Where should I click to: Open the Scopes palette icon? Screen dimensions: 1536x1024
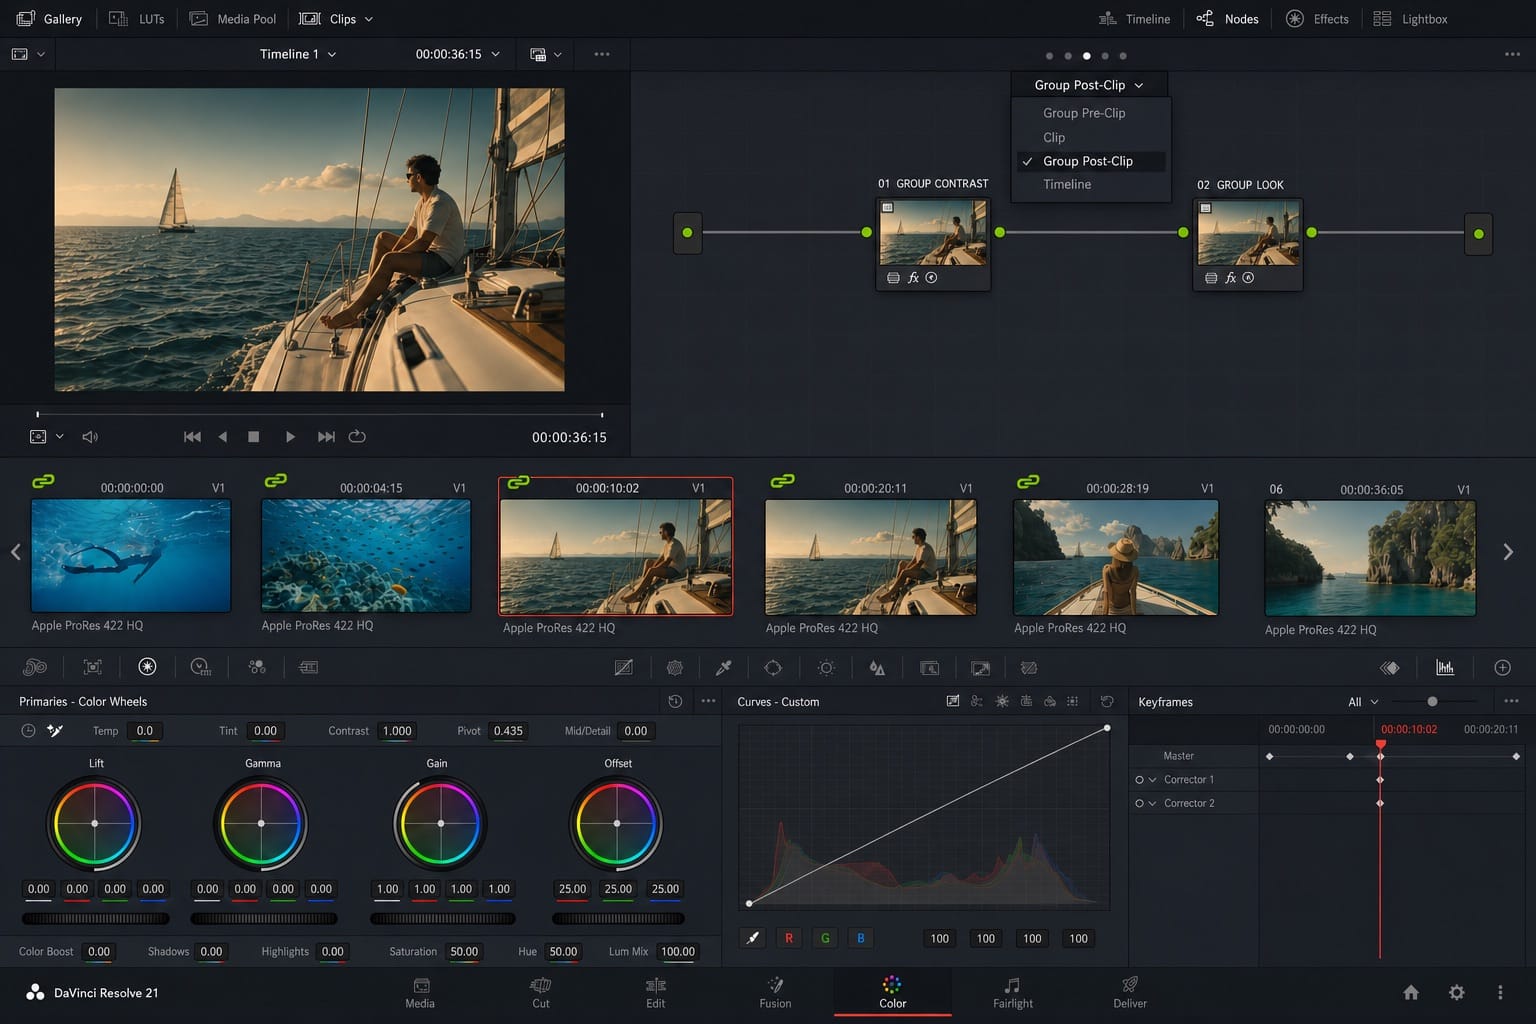click(1445, 668)
